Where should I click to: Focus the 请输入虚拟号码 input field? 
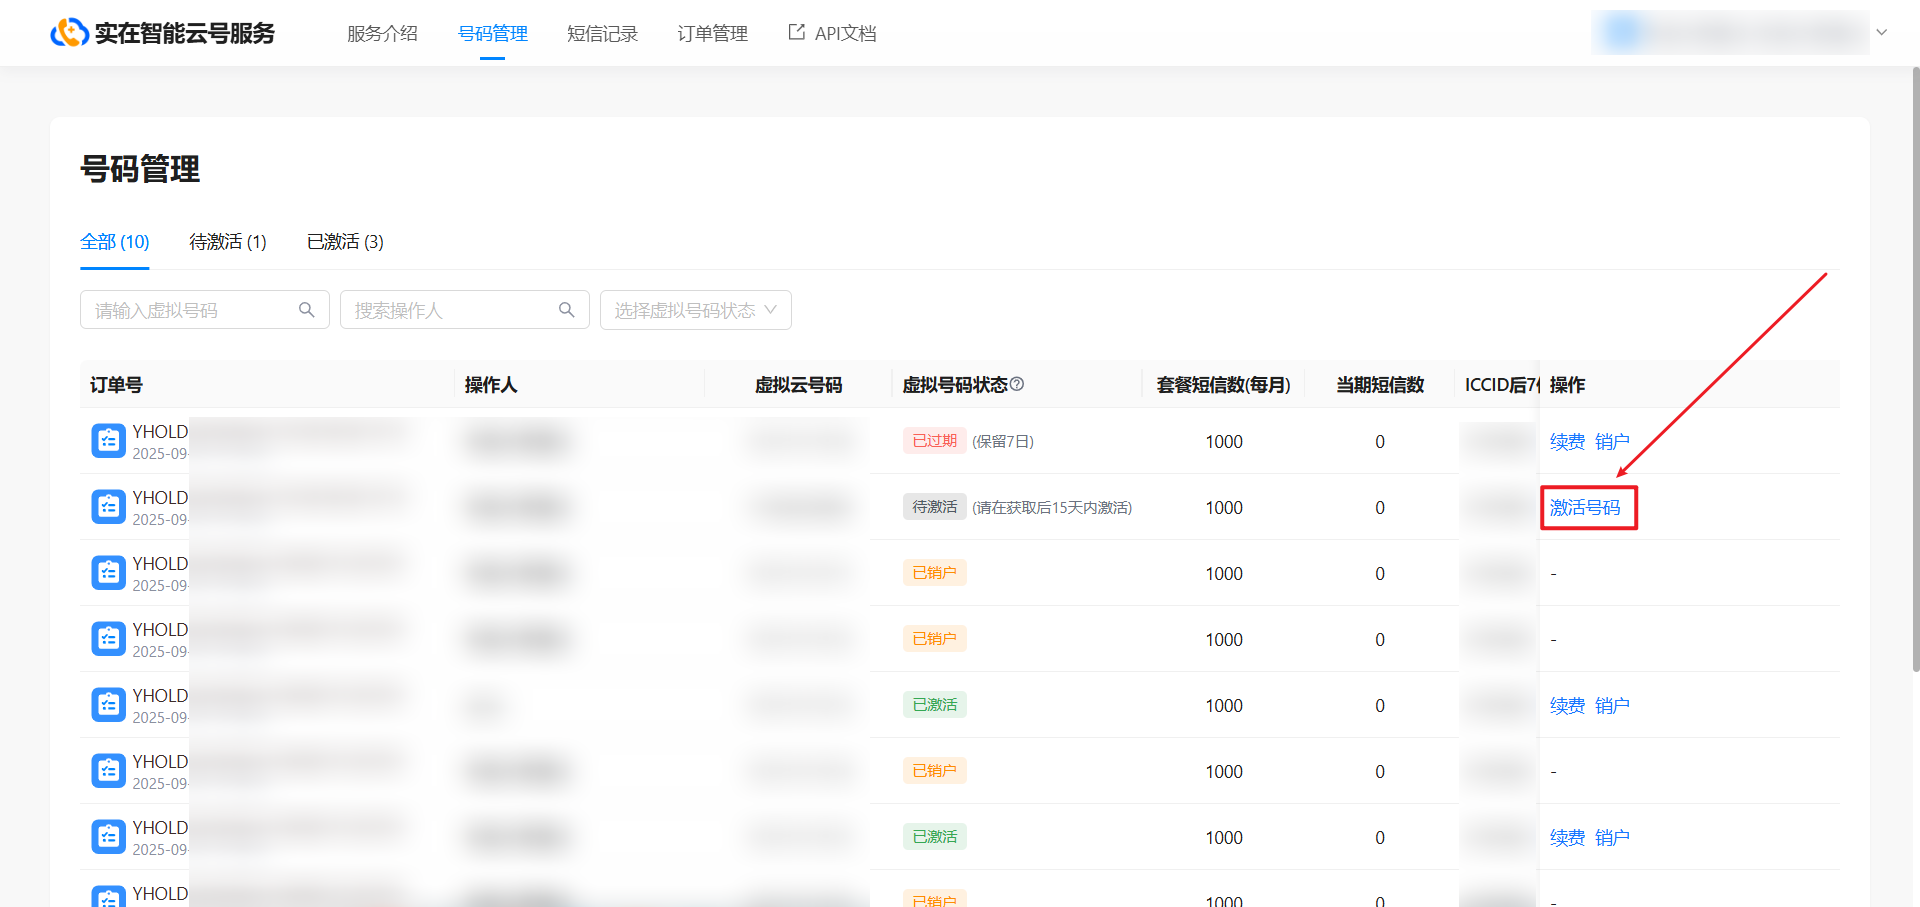coord(190,310)
